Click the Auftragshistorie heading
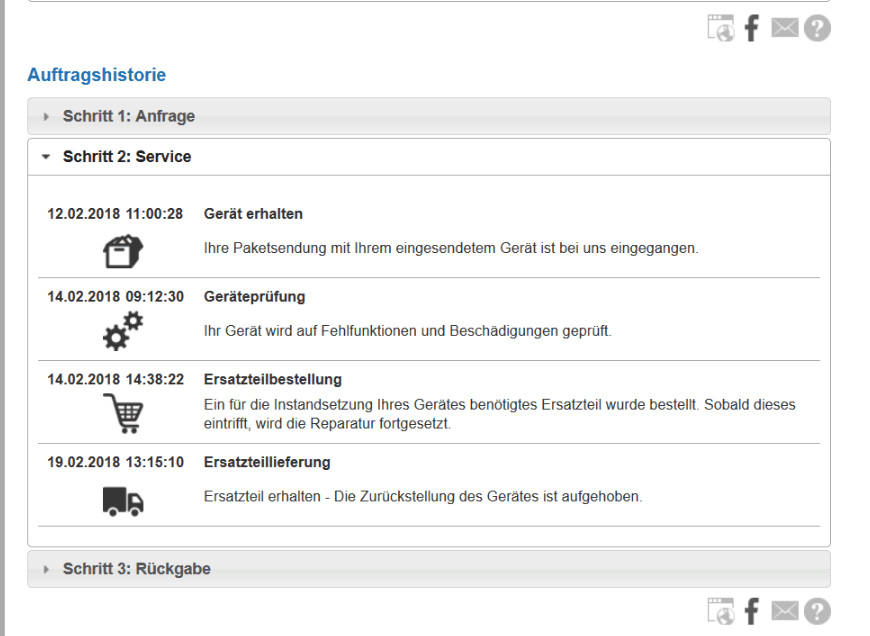870x636 pixels. click(96, 75)
